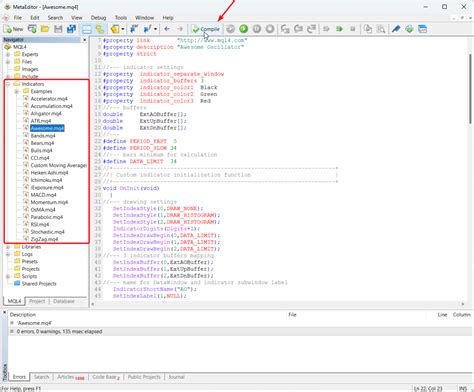Open the Debug menu

(98, 18)
